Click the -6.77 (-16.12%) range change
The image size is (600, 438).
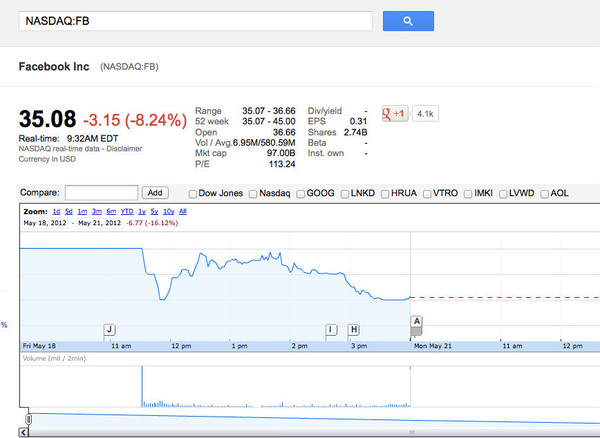coord(152,223)
